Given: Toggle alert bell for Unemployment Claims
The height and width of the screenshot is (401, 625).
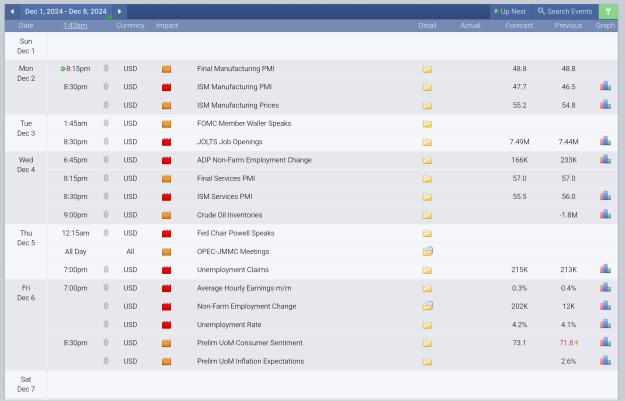Looking at the screenshot, I should [x=106, y=269].
